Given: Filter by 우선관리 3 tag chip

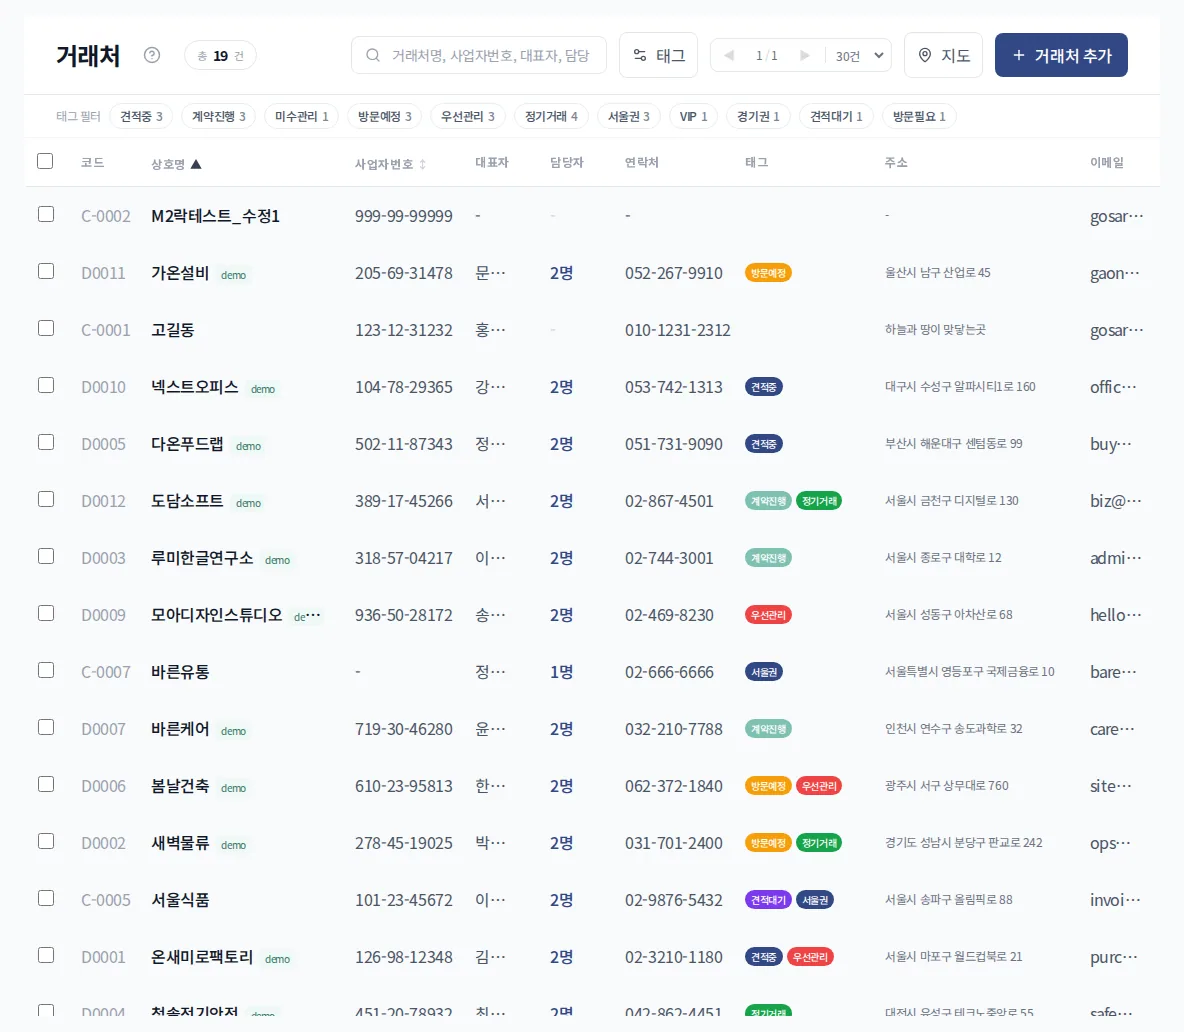Looking at the screenshot, I should click(x=467, y=116).
